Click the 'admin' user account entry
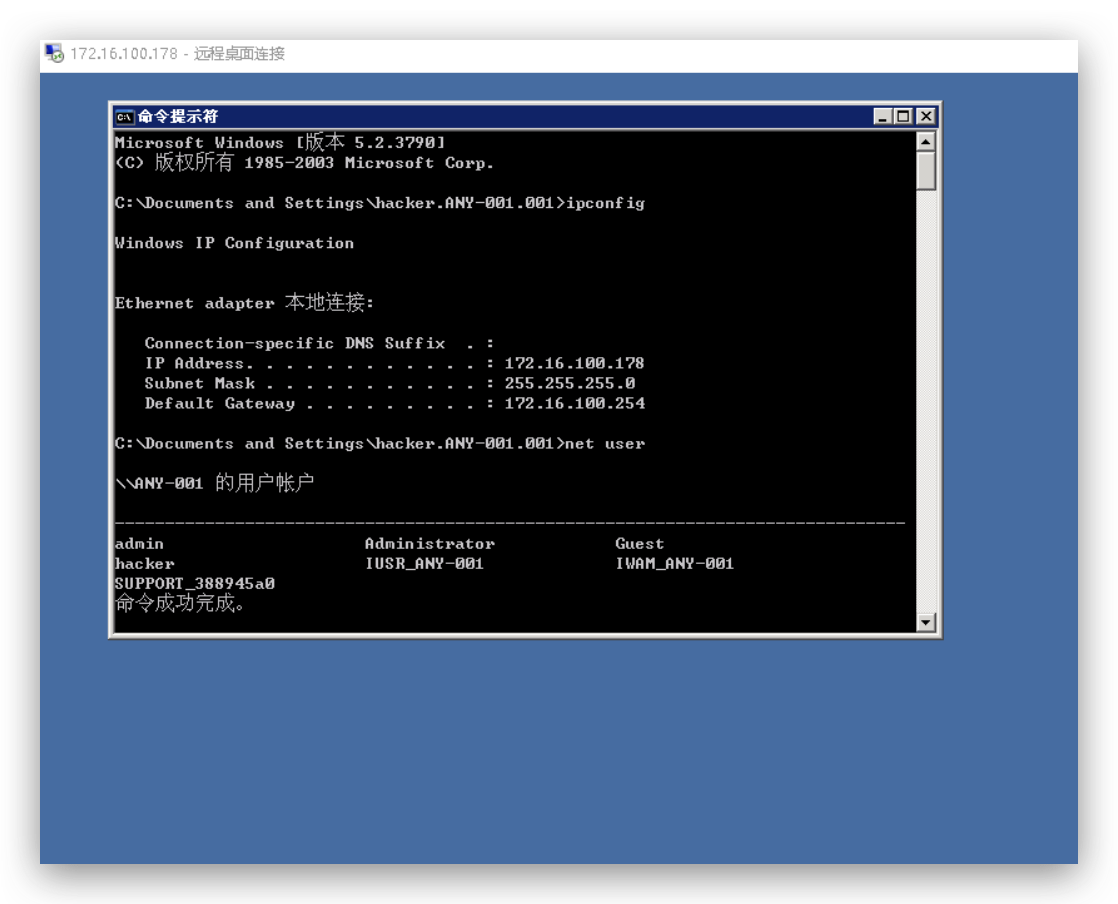The width and height of the screenshot is (1118, 904). click(x=140, y=543)
